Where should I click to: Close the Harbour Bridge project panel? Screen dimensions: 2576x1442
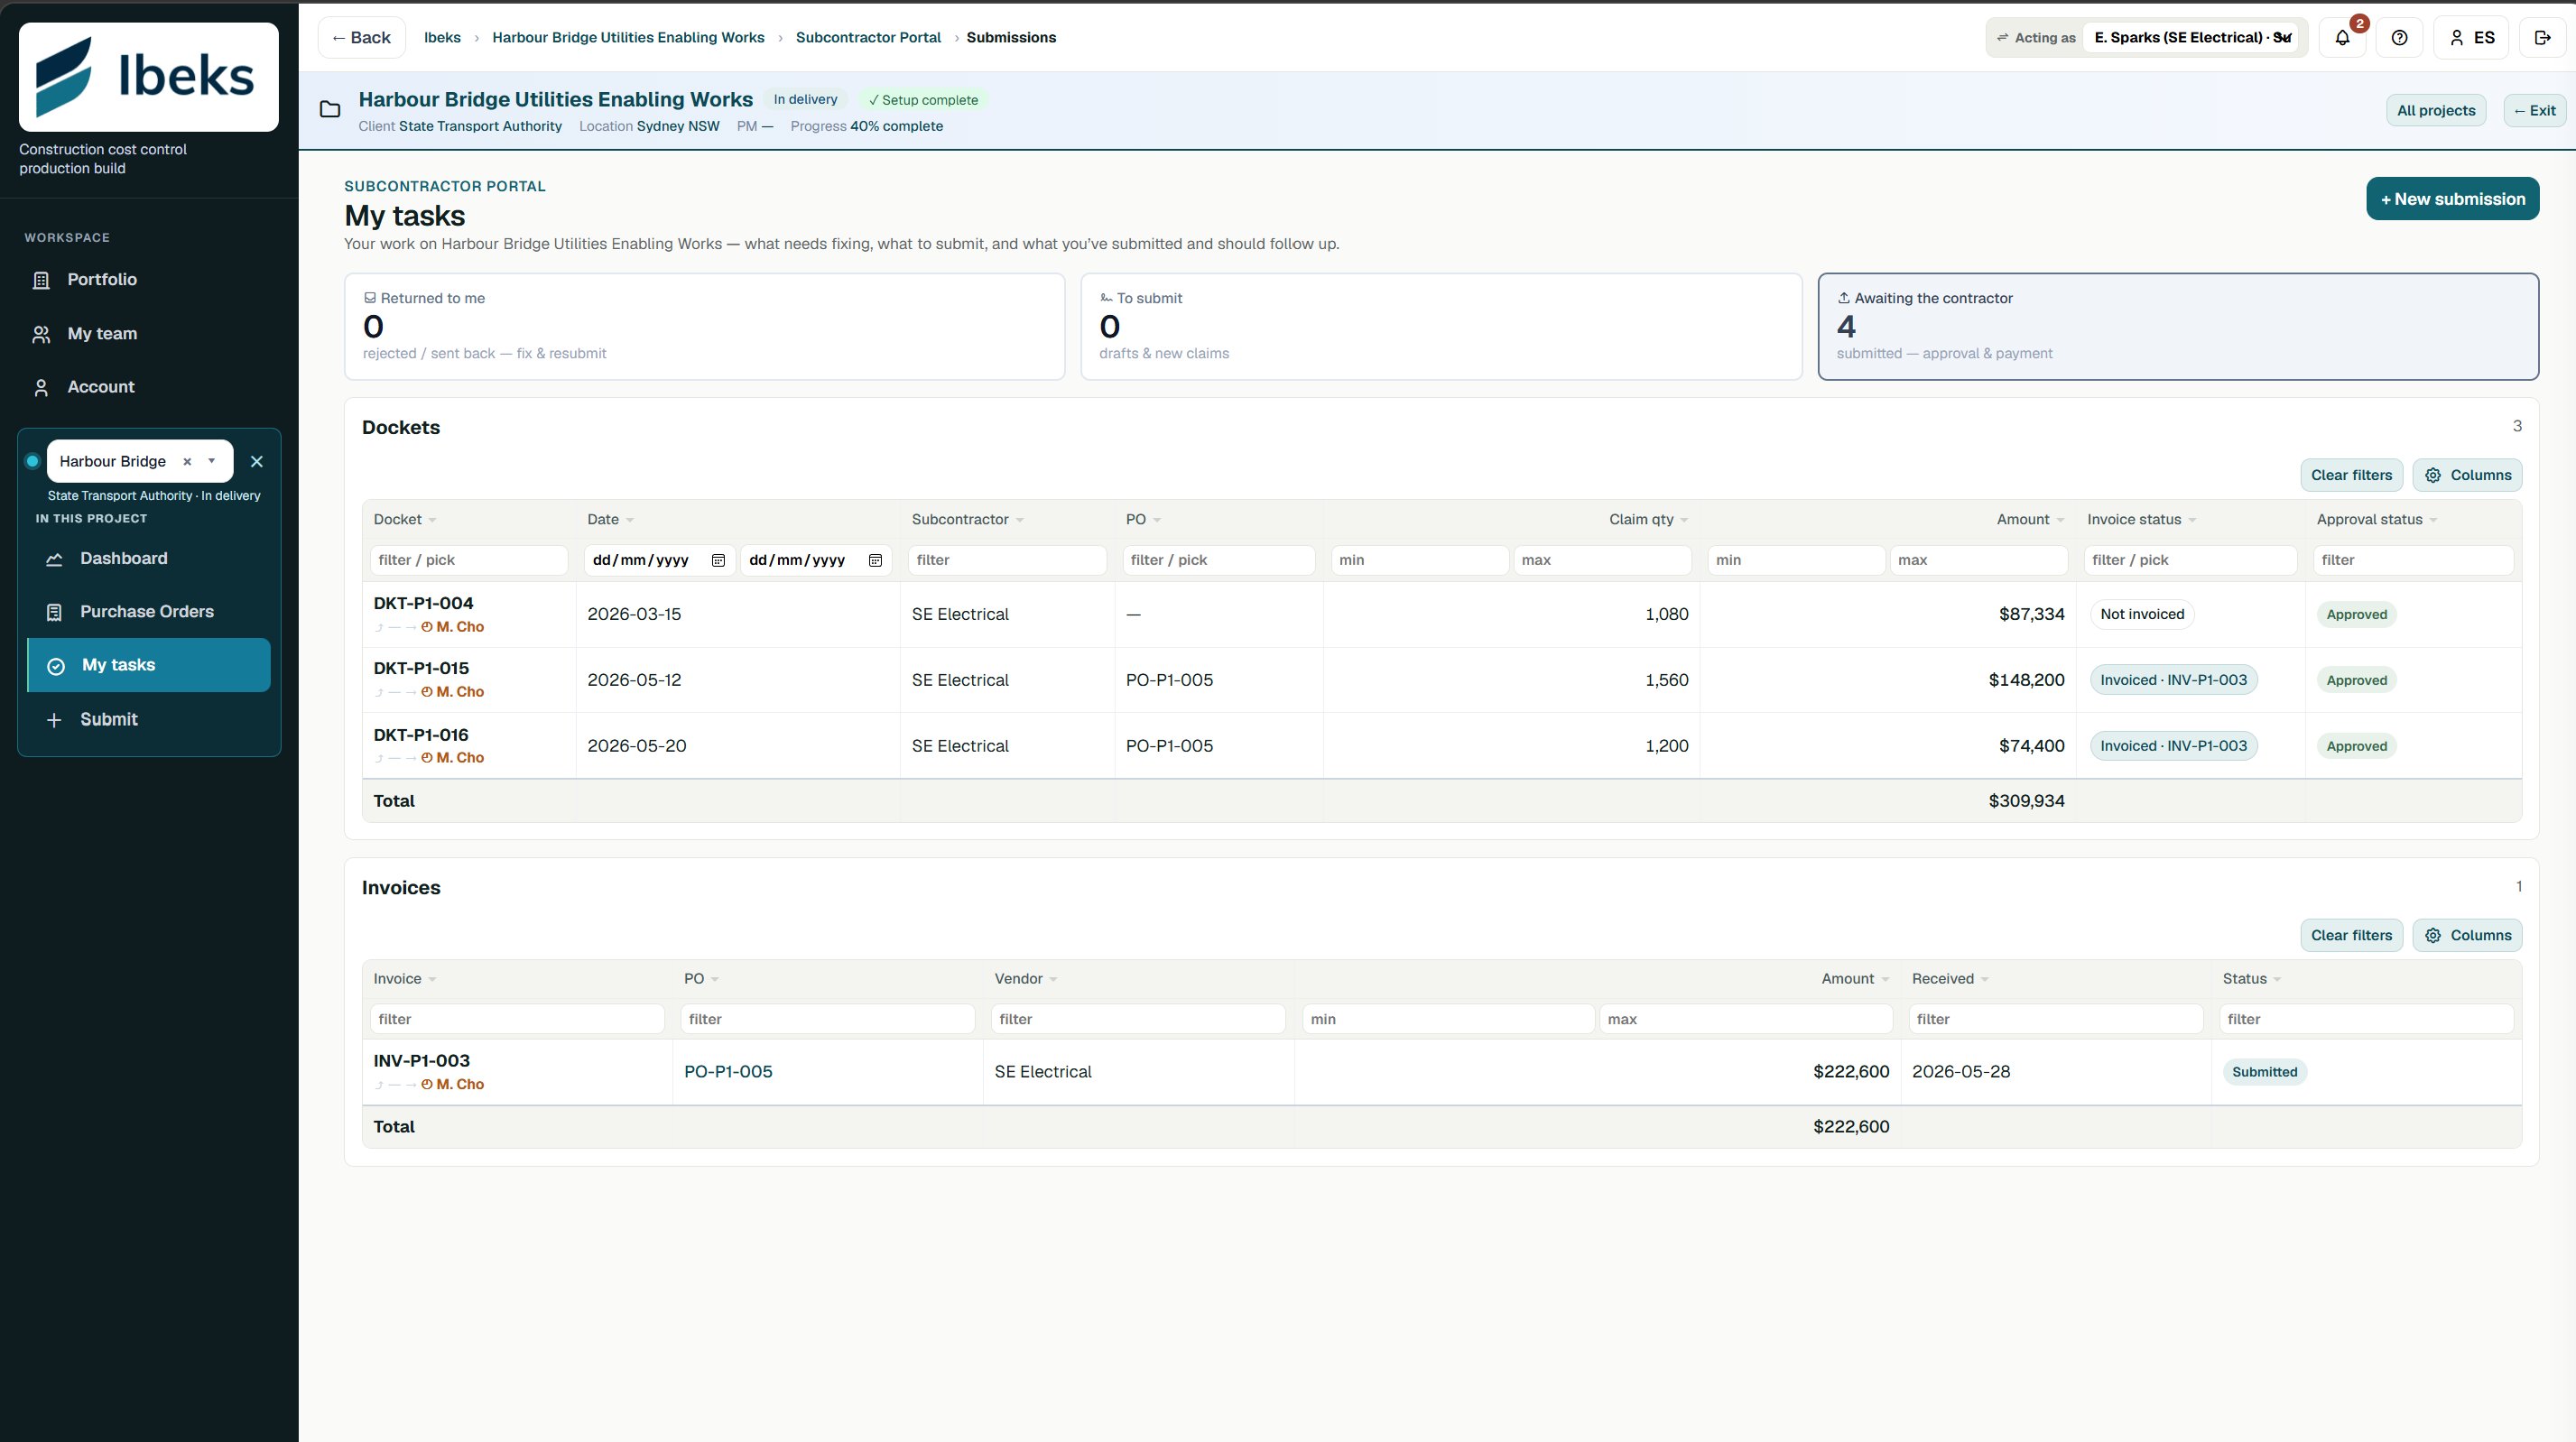pyautogui.click(x=257, y=461)
